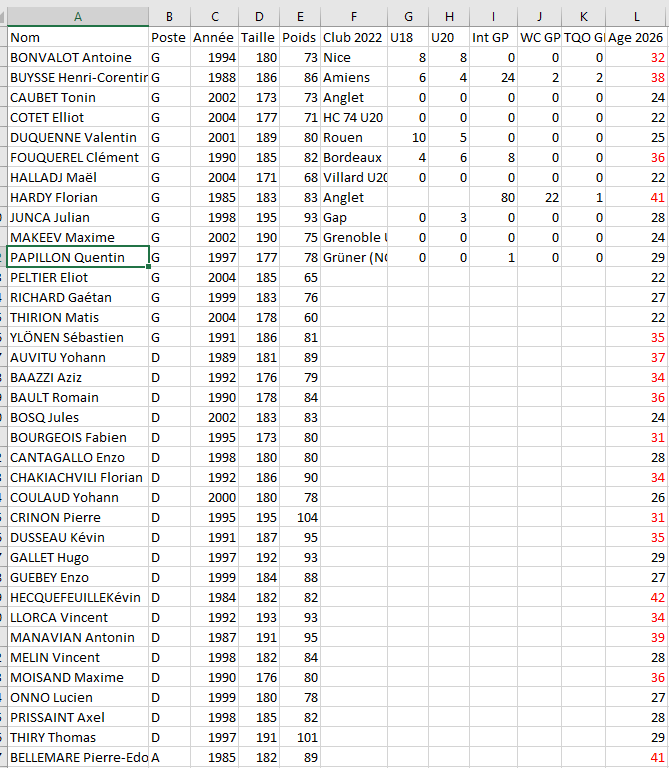Screen dimensions: 669x768
Task: Select column G header
Action: 408,17
